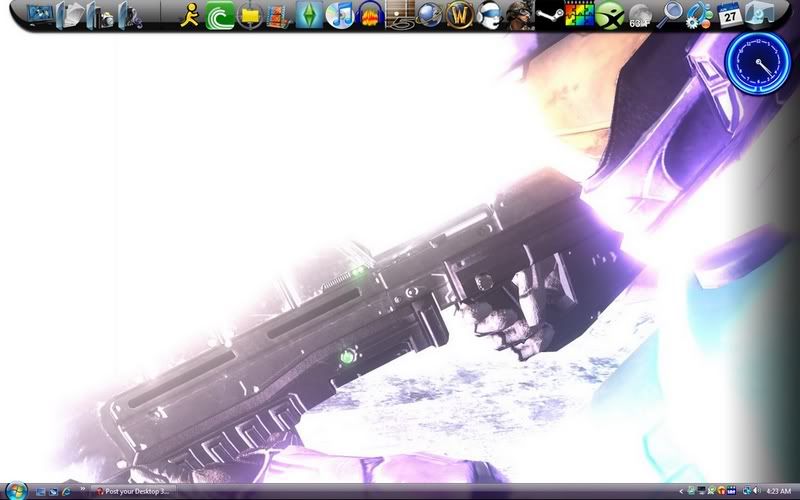Image resolution: width=800 pixels, height=500 pixels.
Task: Open the My Computer dock icon
Action: (40, 14)
